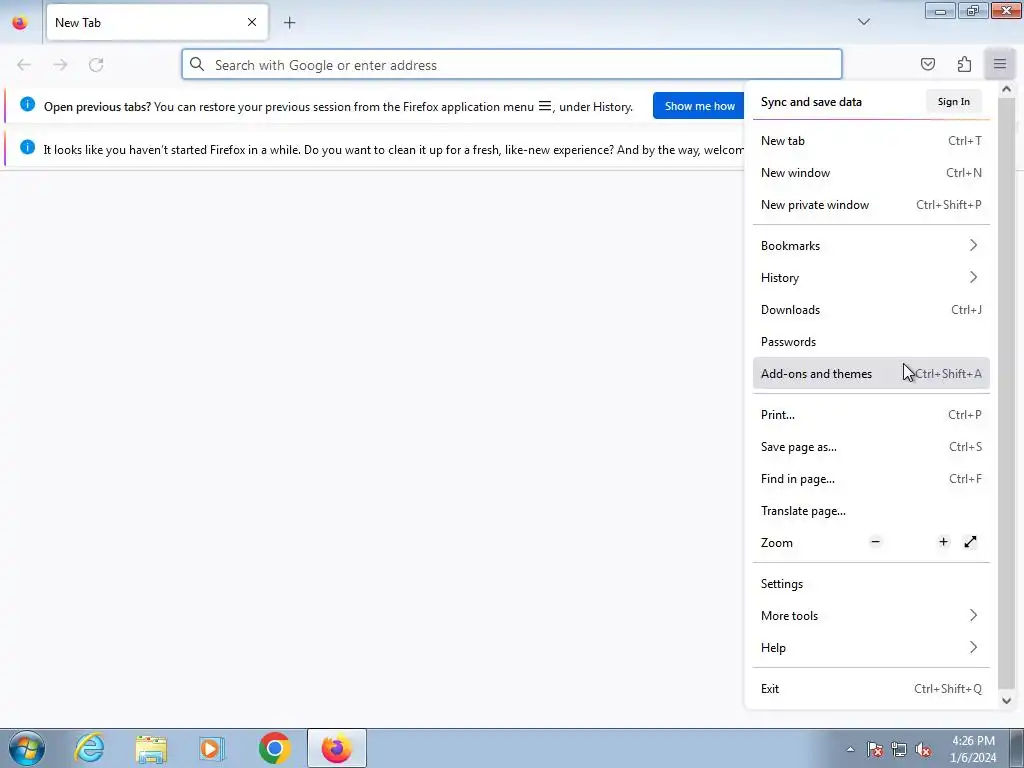Viewport: 1024px width, 768px height.
Task: Click the Action Center flag tray icon
Action: tap(875, 749)
